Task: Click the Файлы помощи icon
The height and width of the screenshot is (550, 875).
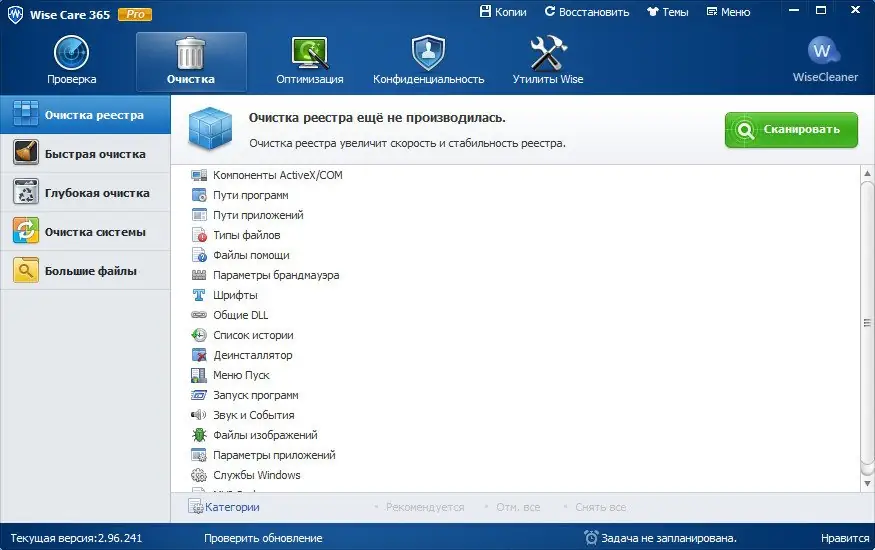Action: [199, 255]
